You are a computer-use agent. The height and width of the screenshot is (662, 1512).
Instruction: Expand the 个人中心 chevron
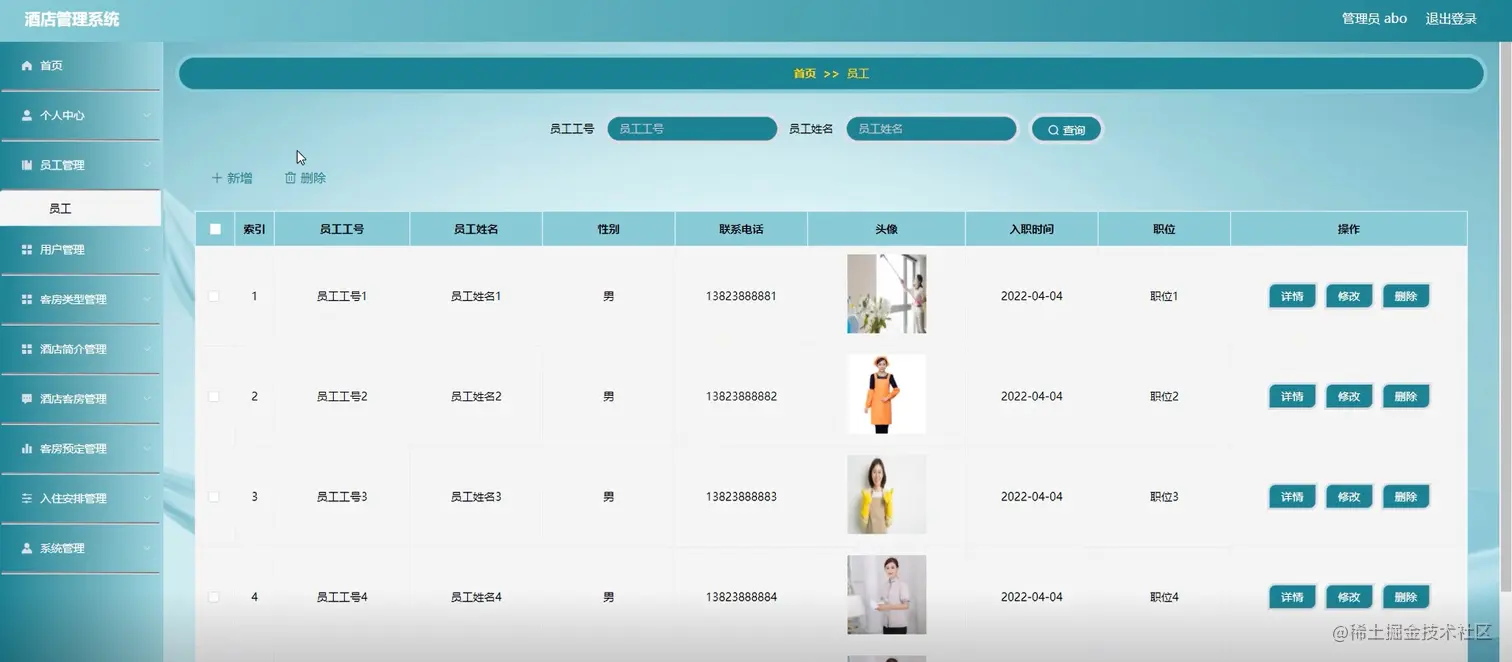click(x=146, y=116)
